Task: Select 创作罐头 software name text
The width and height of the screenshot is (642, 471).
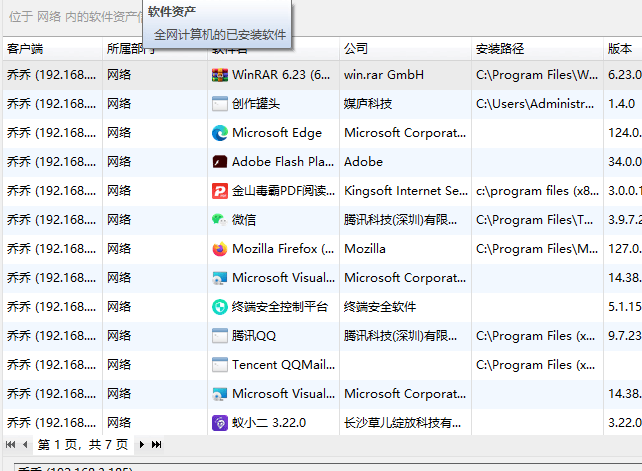Action: click(x=256, y=104)
